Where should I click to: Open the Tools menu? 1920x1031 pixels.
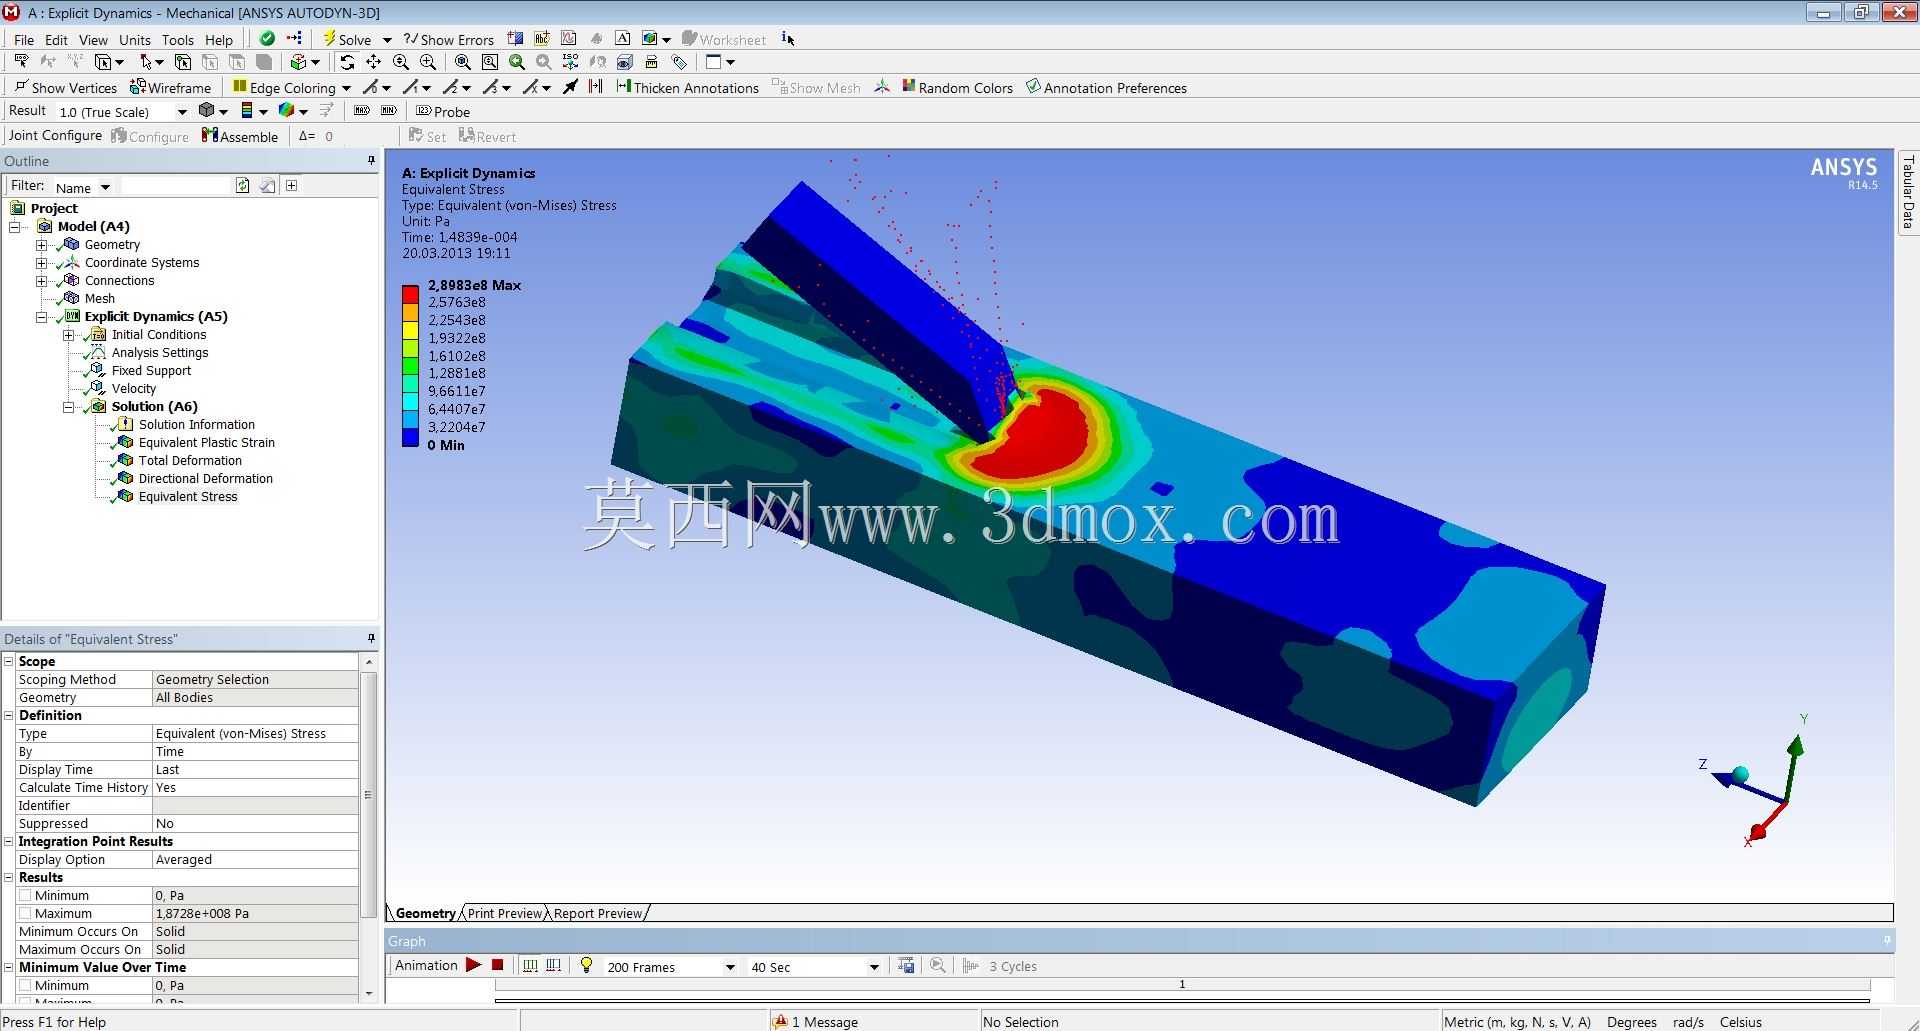coord(178,40)
